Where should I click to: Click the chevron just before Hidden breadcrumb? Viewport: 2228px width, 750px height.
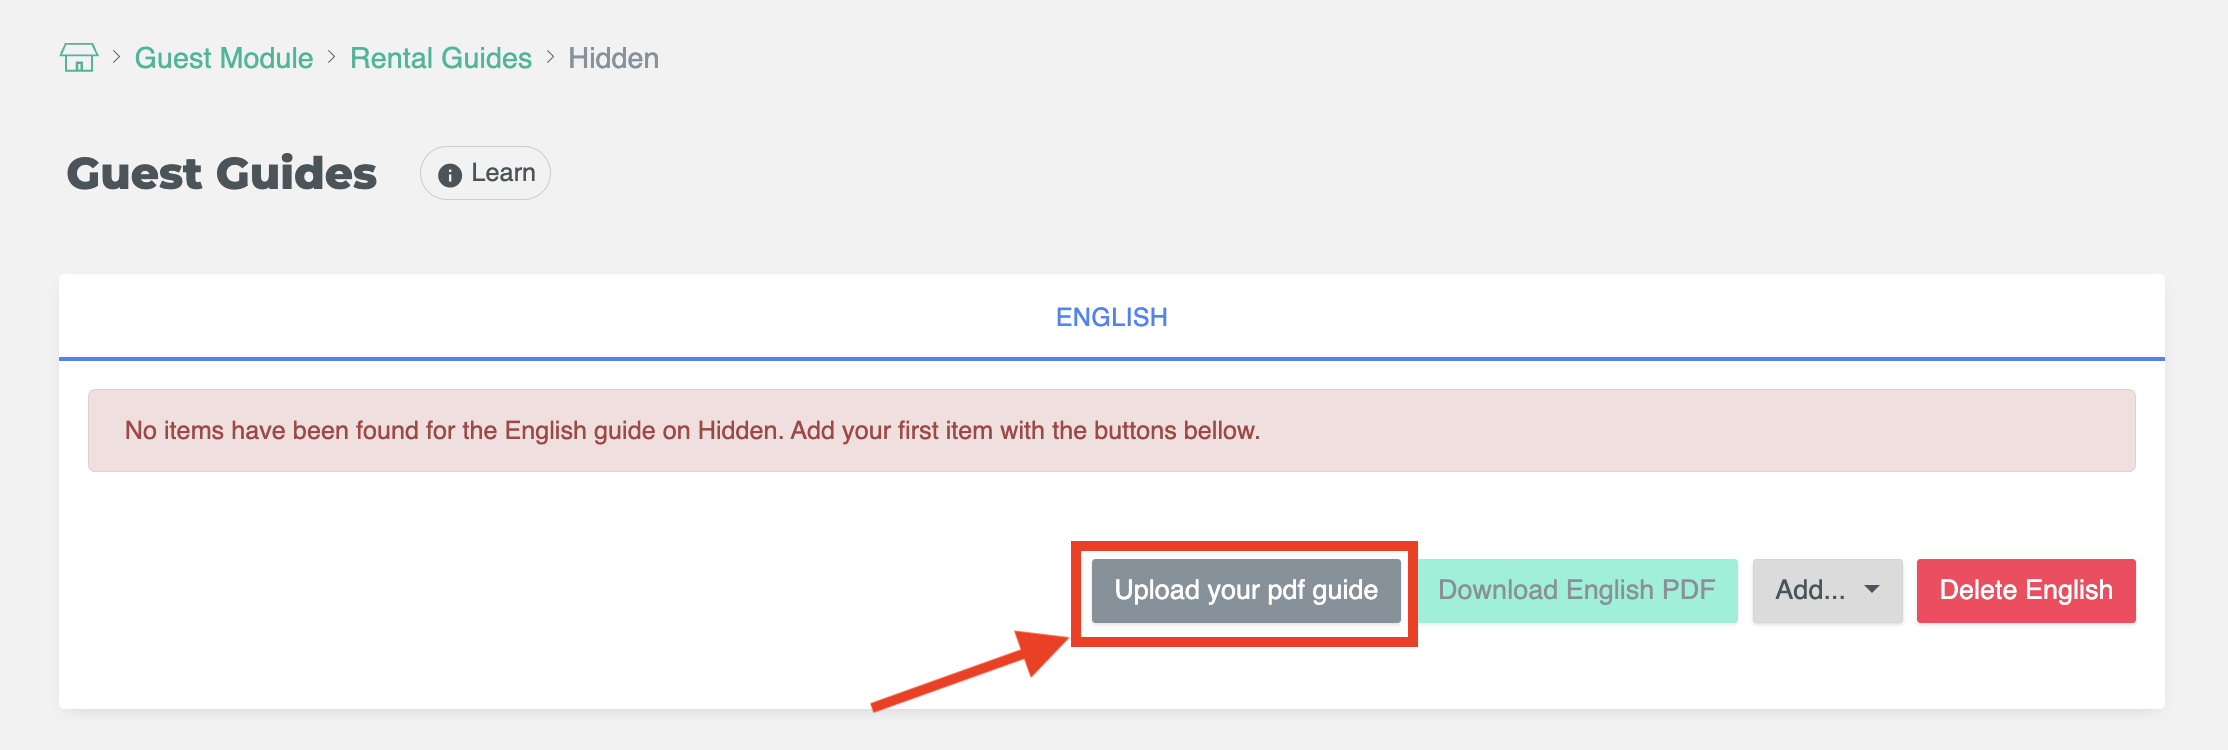[x=550, y=57]
